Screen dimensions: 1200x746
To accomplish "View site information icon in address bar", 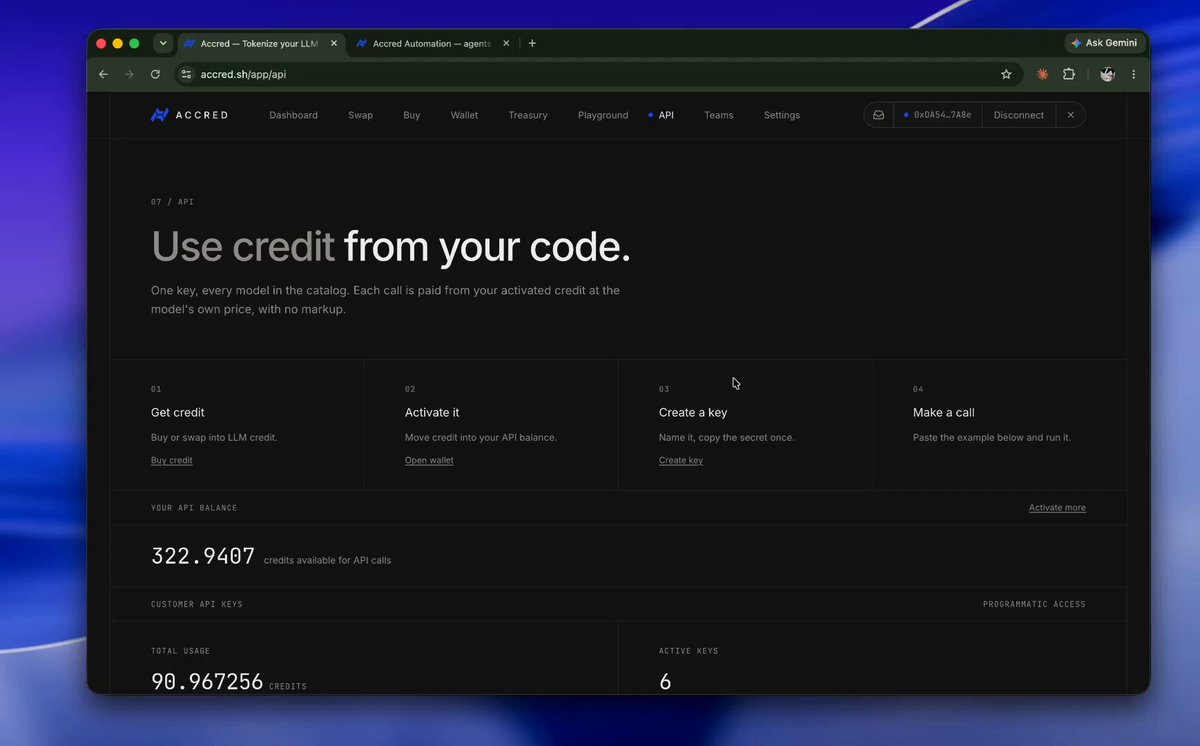I will click(185, 74).
